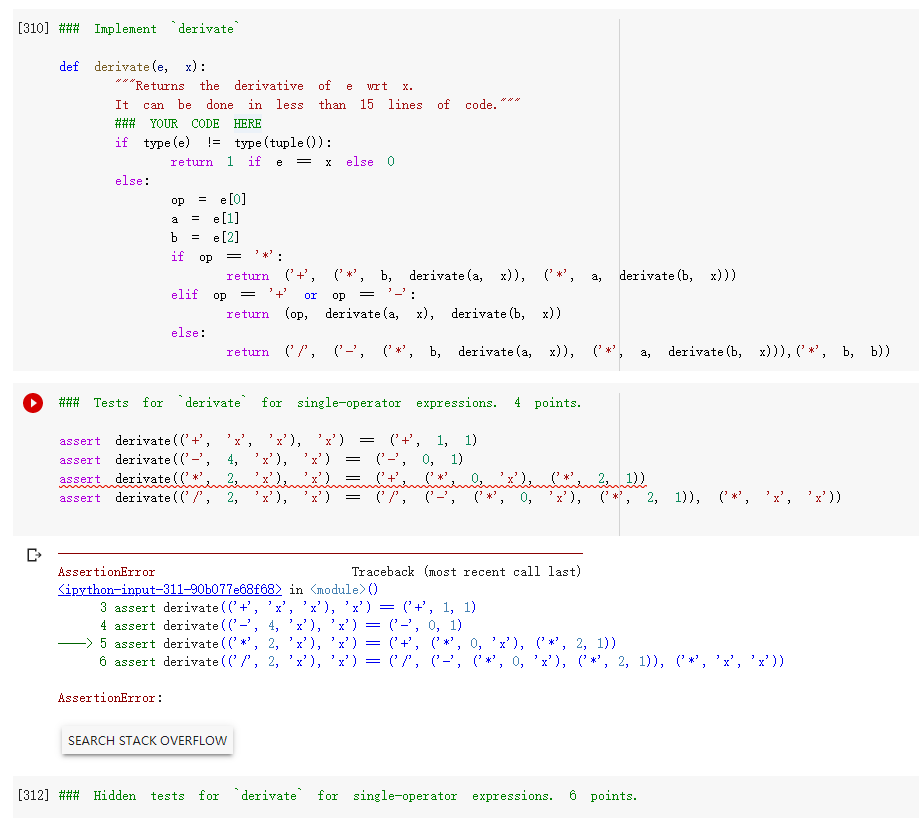919x818 pixels.
Task: Click the assert with ('-', 4, 'x') in the test cell
Action: tap(261, 459)
